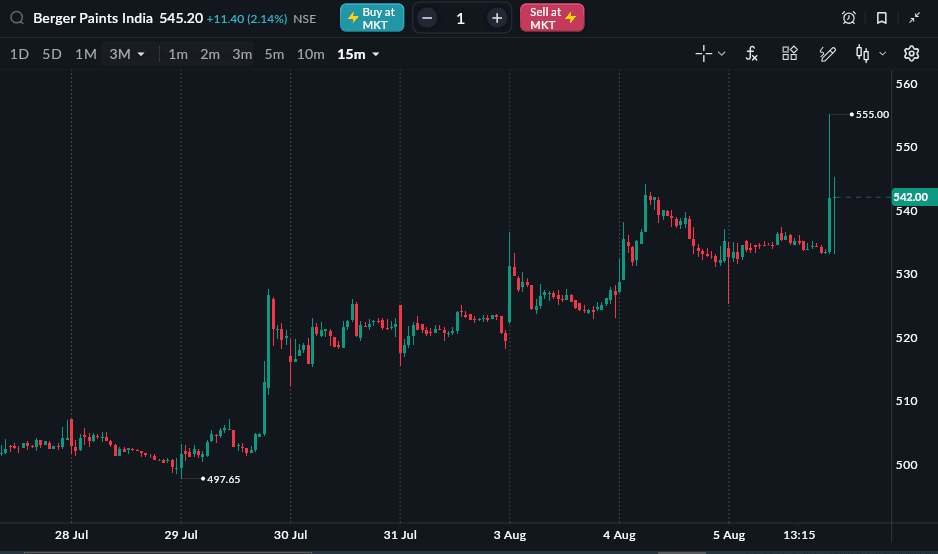Bookmark this stock to watchlist
Screen dimensions: 938x554
coord(882,18)
